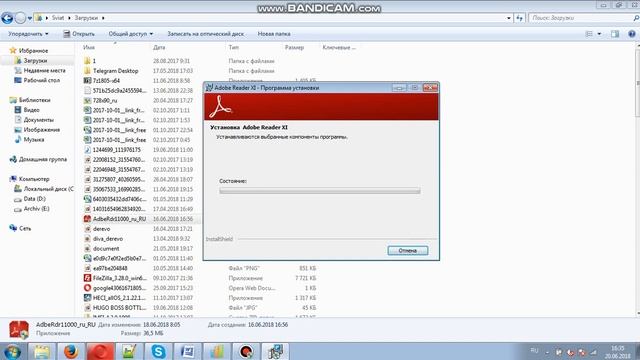Click Записать на оптический диск

click(205, 34)
